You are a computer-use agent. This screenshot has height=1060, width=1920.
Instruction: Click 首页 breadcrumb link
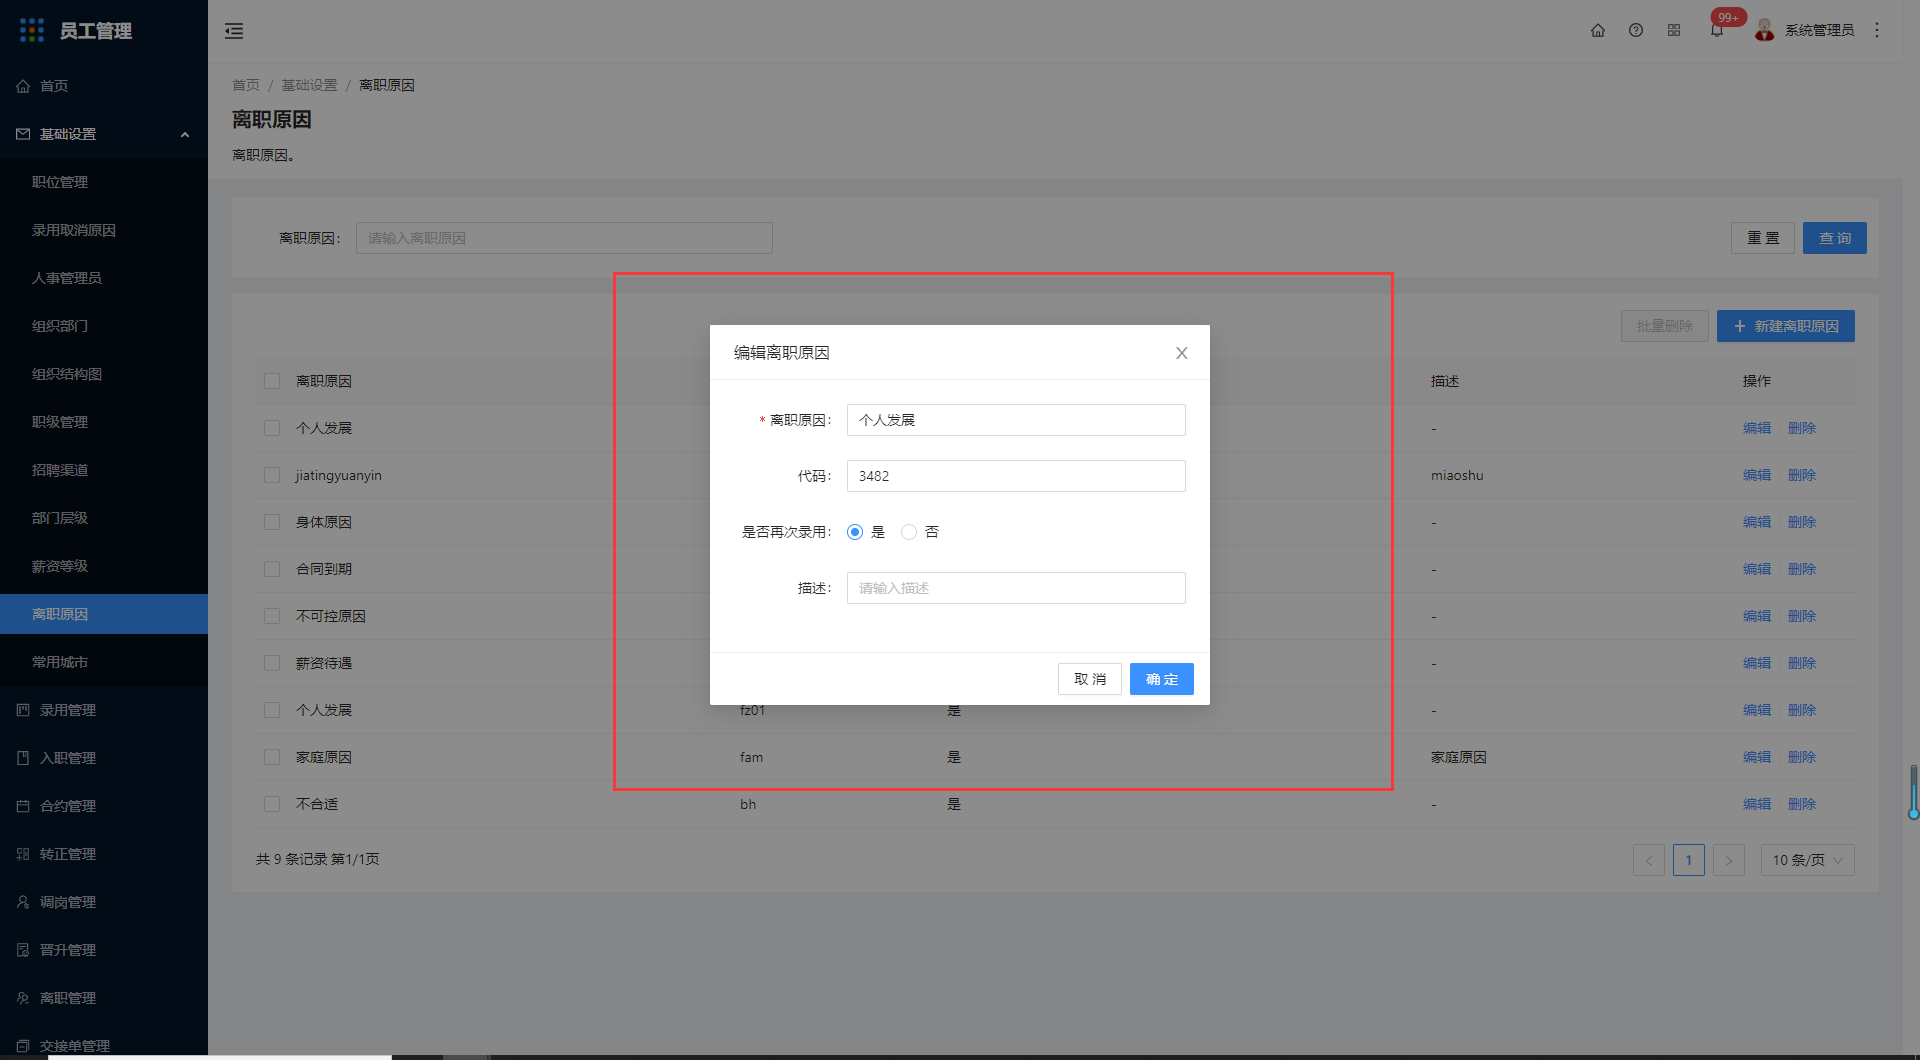click(246, 85)
